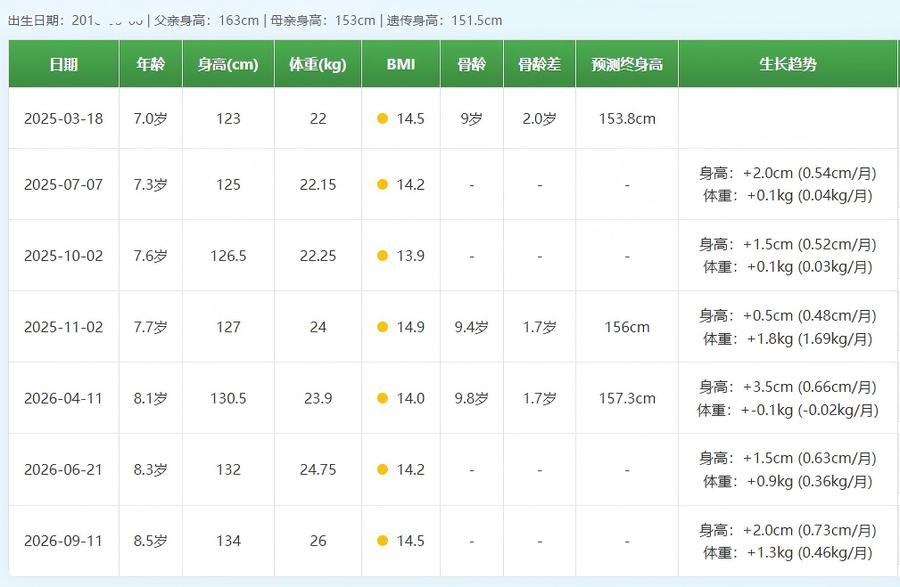
Task: Click the yellow BMI dot beside 14.0
Action: (382, 398)
